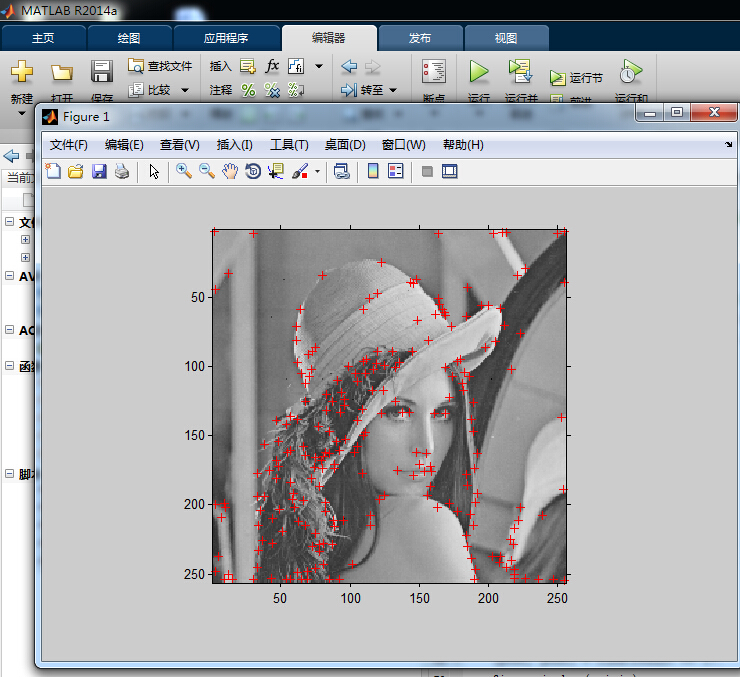Viewport: 740px width, 677px height.
Task: Click the green Run (运行) icon
Action: [x=479, y=72]
